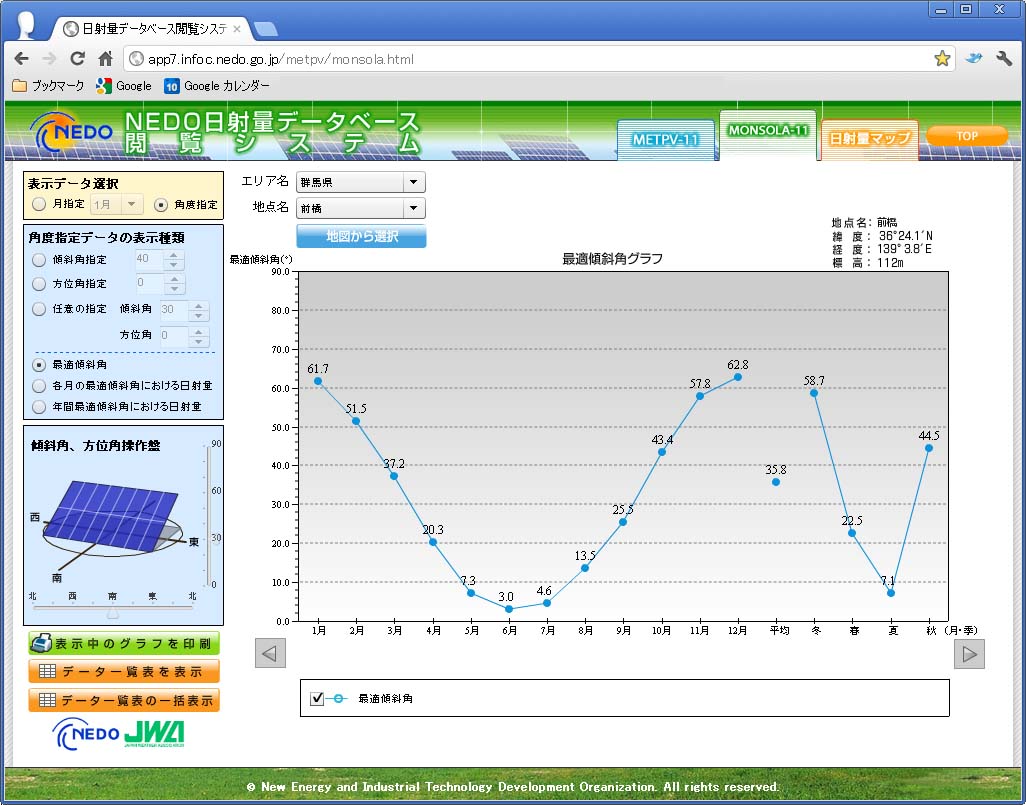
Task: Click データ一覧表を表示 button
Action: coord(124,671)
